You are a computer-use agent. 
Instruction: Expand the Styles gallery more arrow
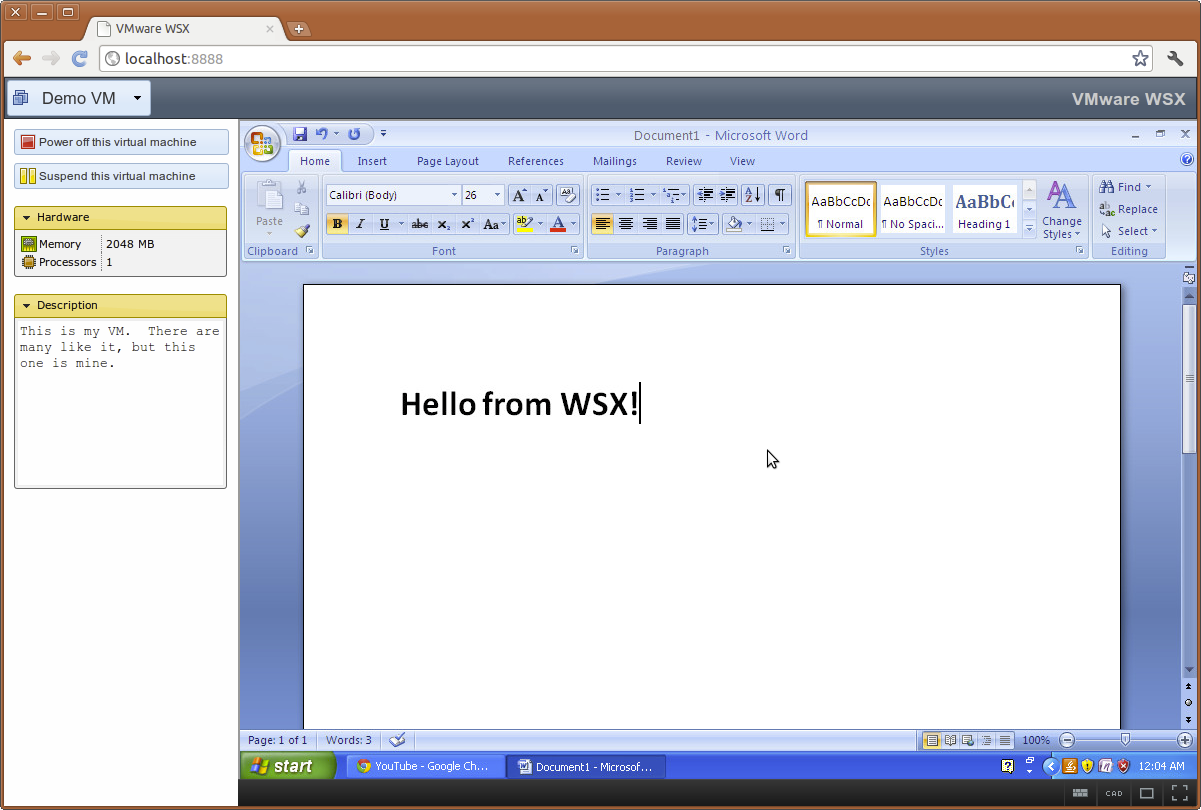[1030, 229]
